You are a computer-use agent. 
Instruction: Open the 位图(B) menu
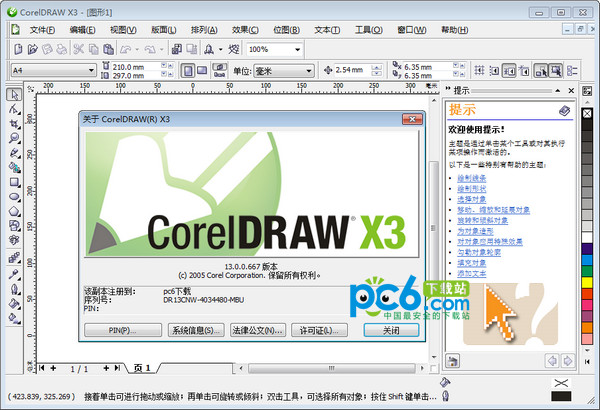286,30
